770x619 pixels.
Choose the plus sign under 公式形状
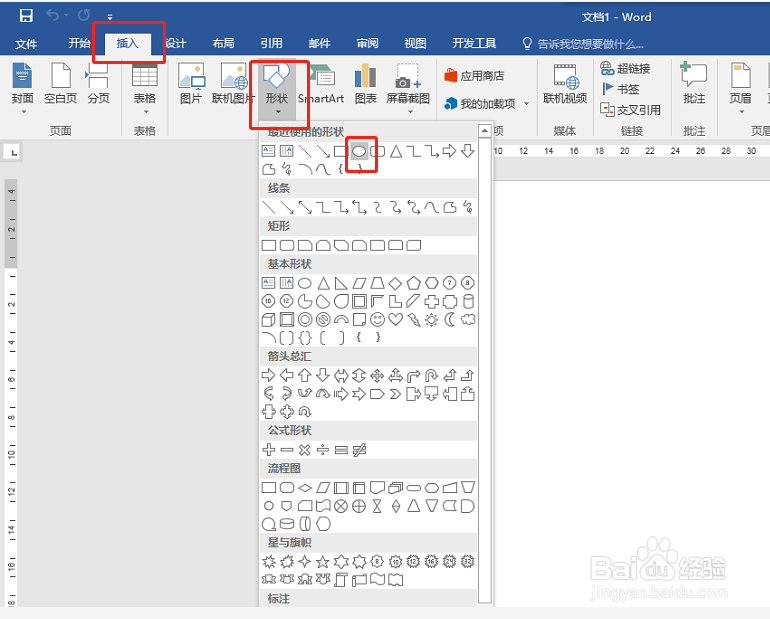(269, 449)
